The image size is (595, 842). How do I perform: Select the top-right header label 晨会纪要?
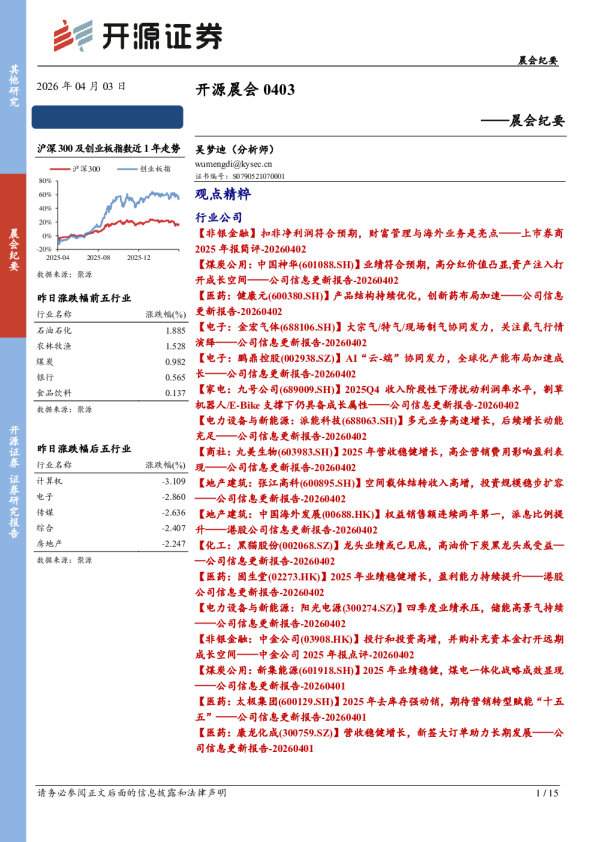coord(538,60)
